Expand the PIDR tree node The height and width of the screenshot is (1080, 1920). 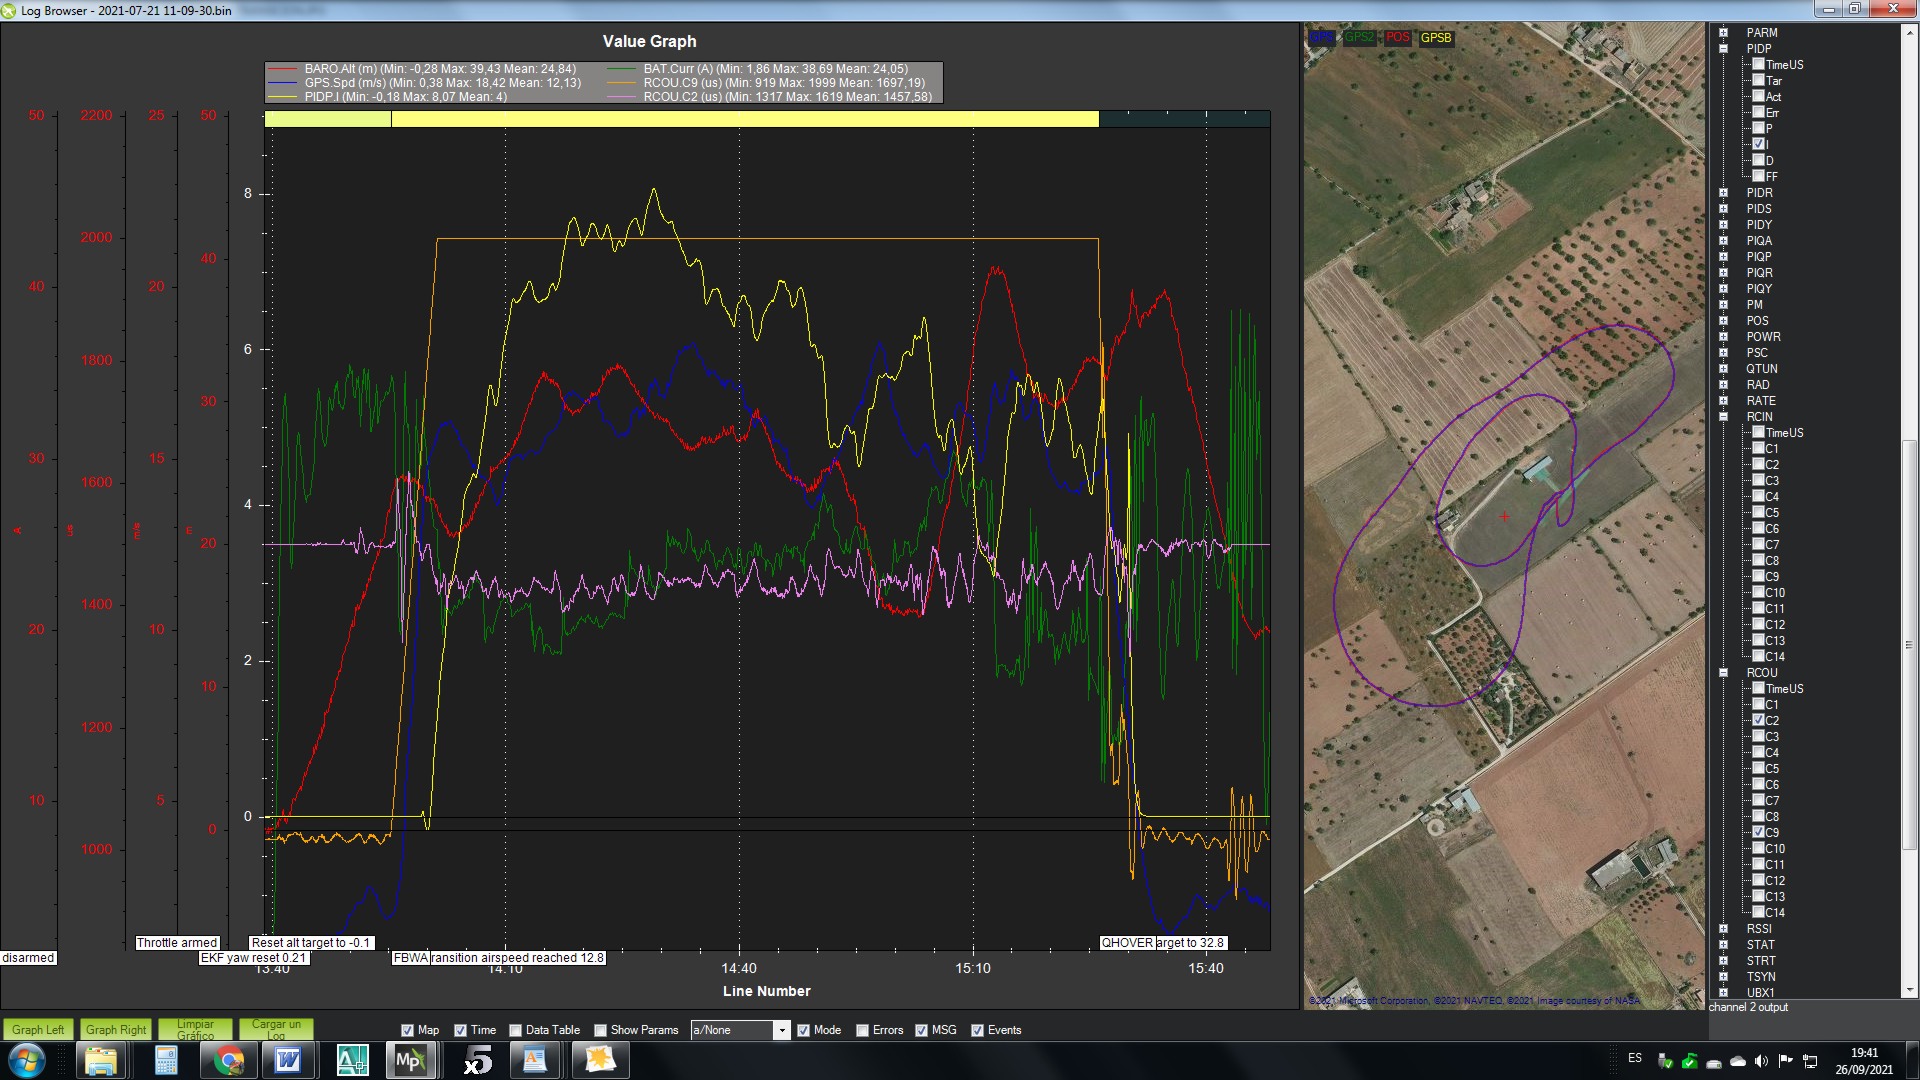(x=1723, y=193)
